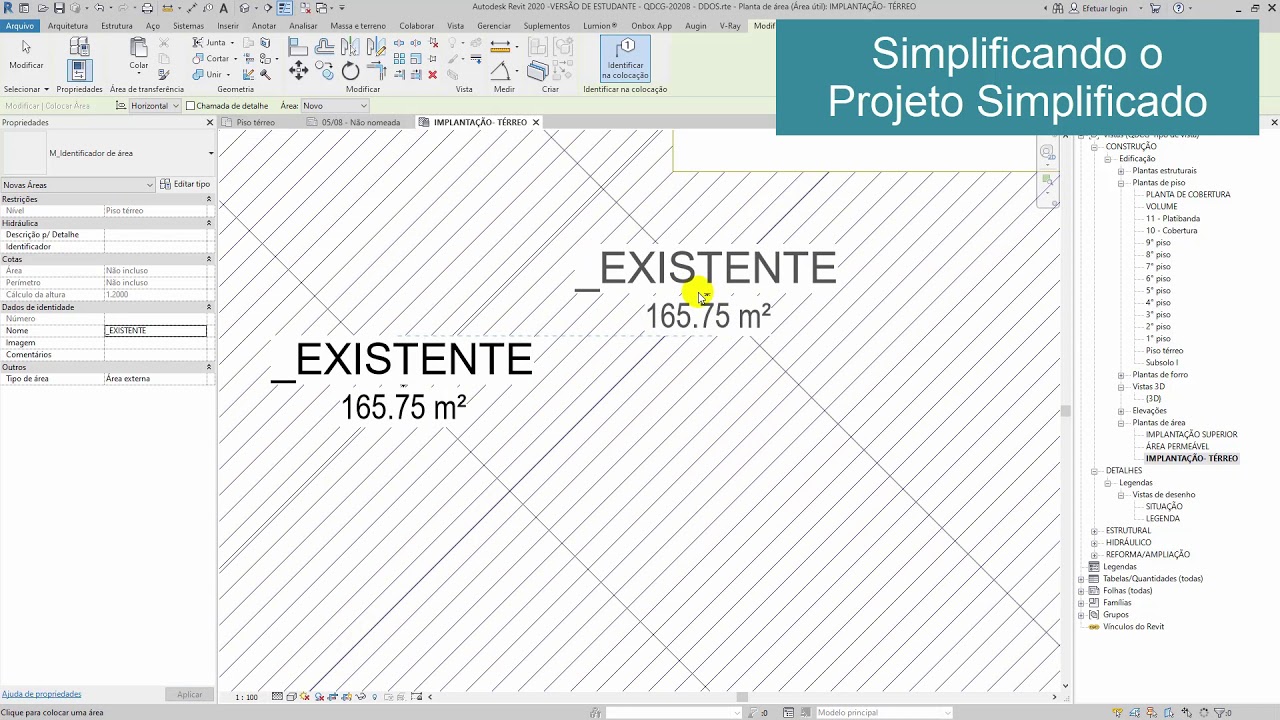Open the Anotar ribbon tab
1280x720 pixels.
coord(264,26)
